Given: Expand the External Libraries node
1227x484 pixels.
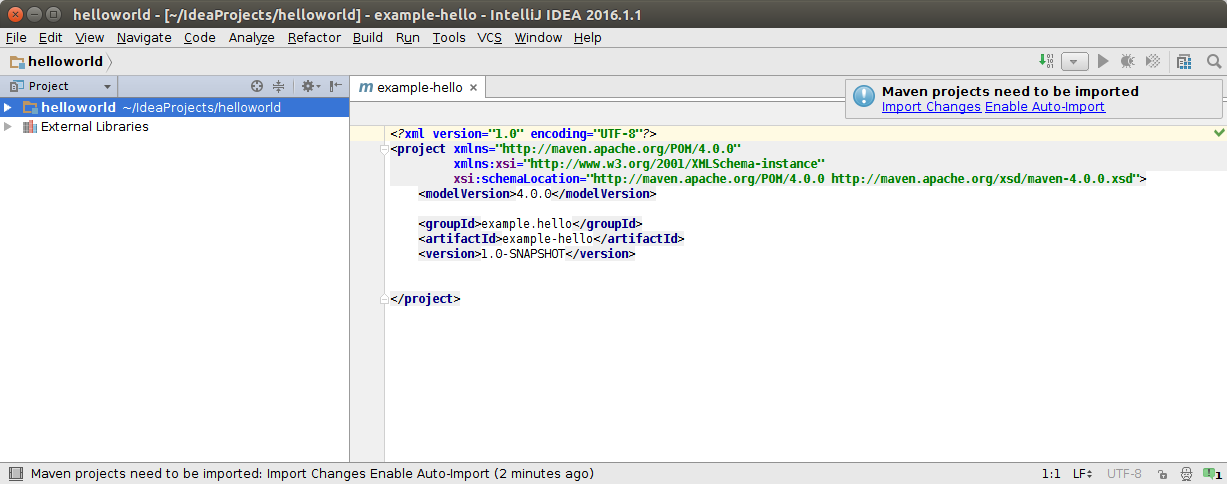Looking at the screenshot, I should tap(8, 127).
